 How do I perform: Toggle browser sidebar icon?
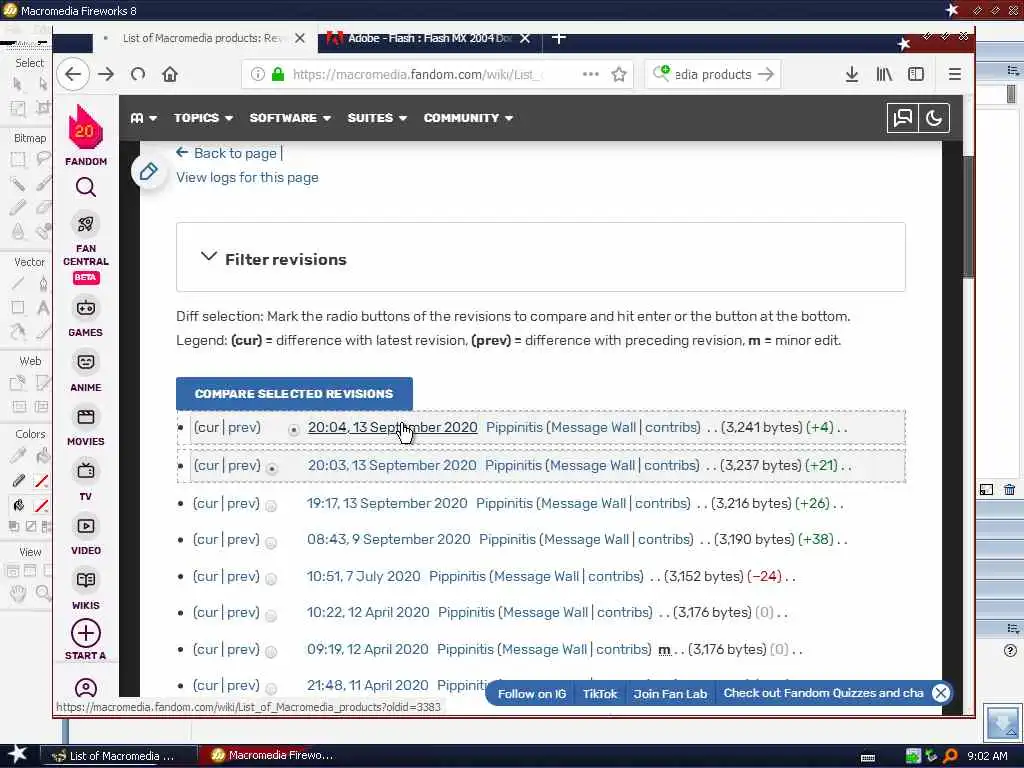[916, 74]
